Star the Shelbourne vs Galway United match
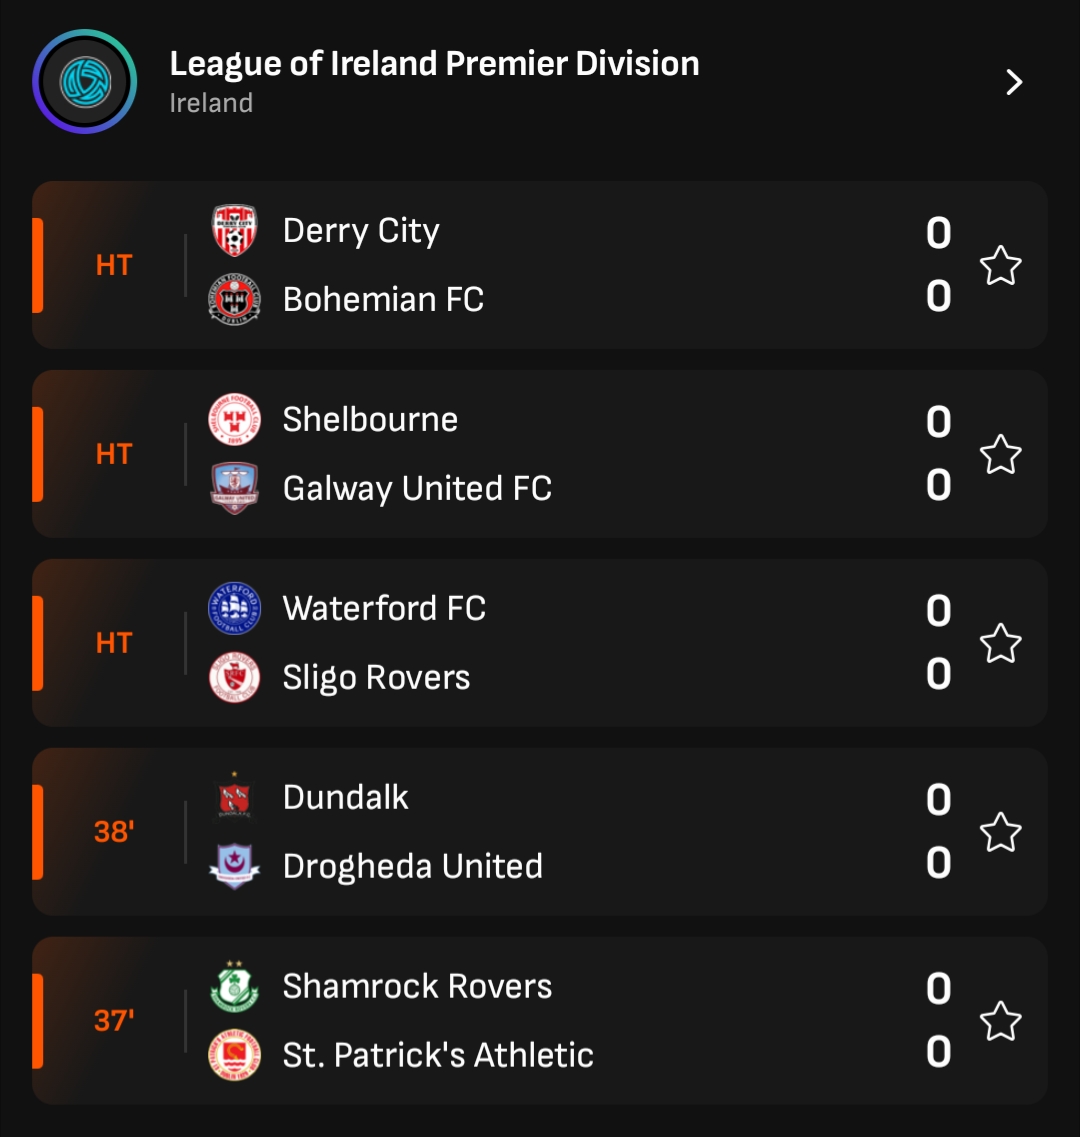 click(1000, 455)
